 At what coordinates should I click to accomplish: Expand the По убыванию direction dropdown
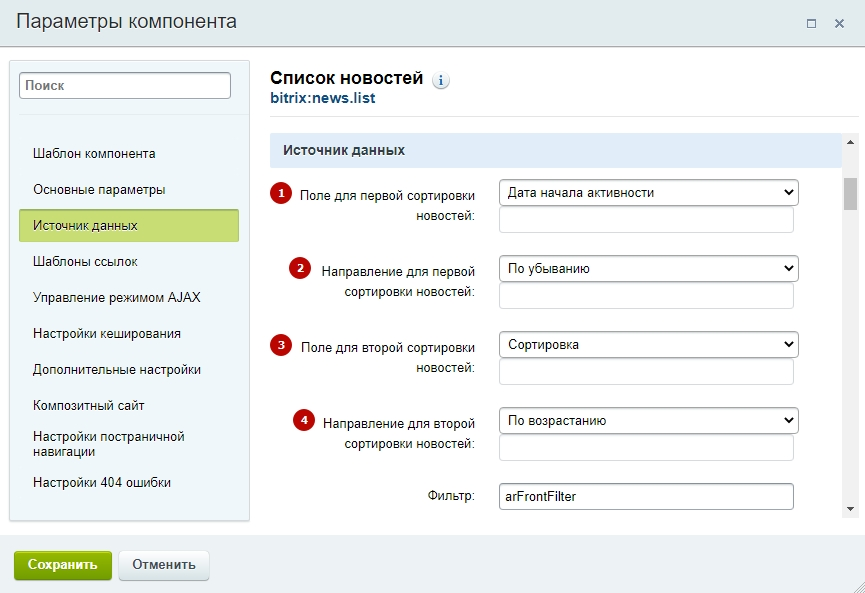(x=648, y=268)
